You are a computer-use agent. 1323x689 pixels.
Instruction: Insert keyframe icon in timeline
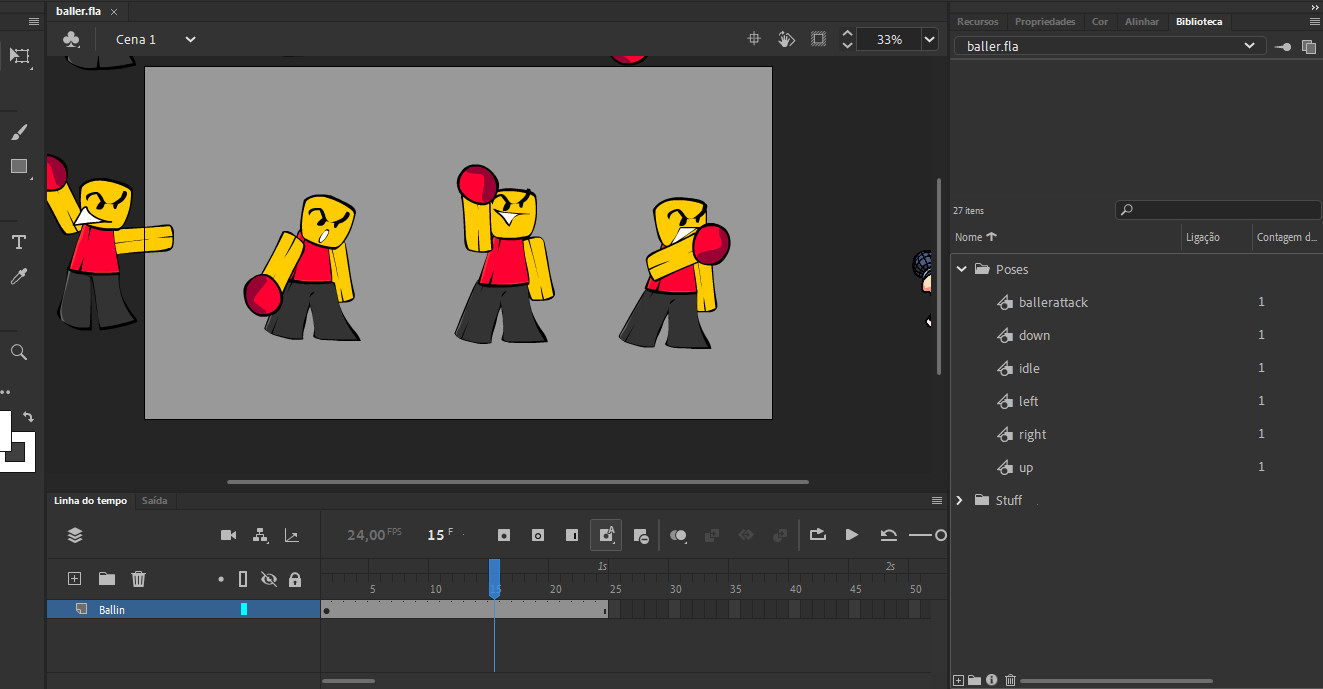504,535
